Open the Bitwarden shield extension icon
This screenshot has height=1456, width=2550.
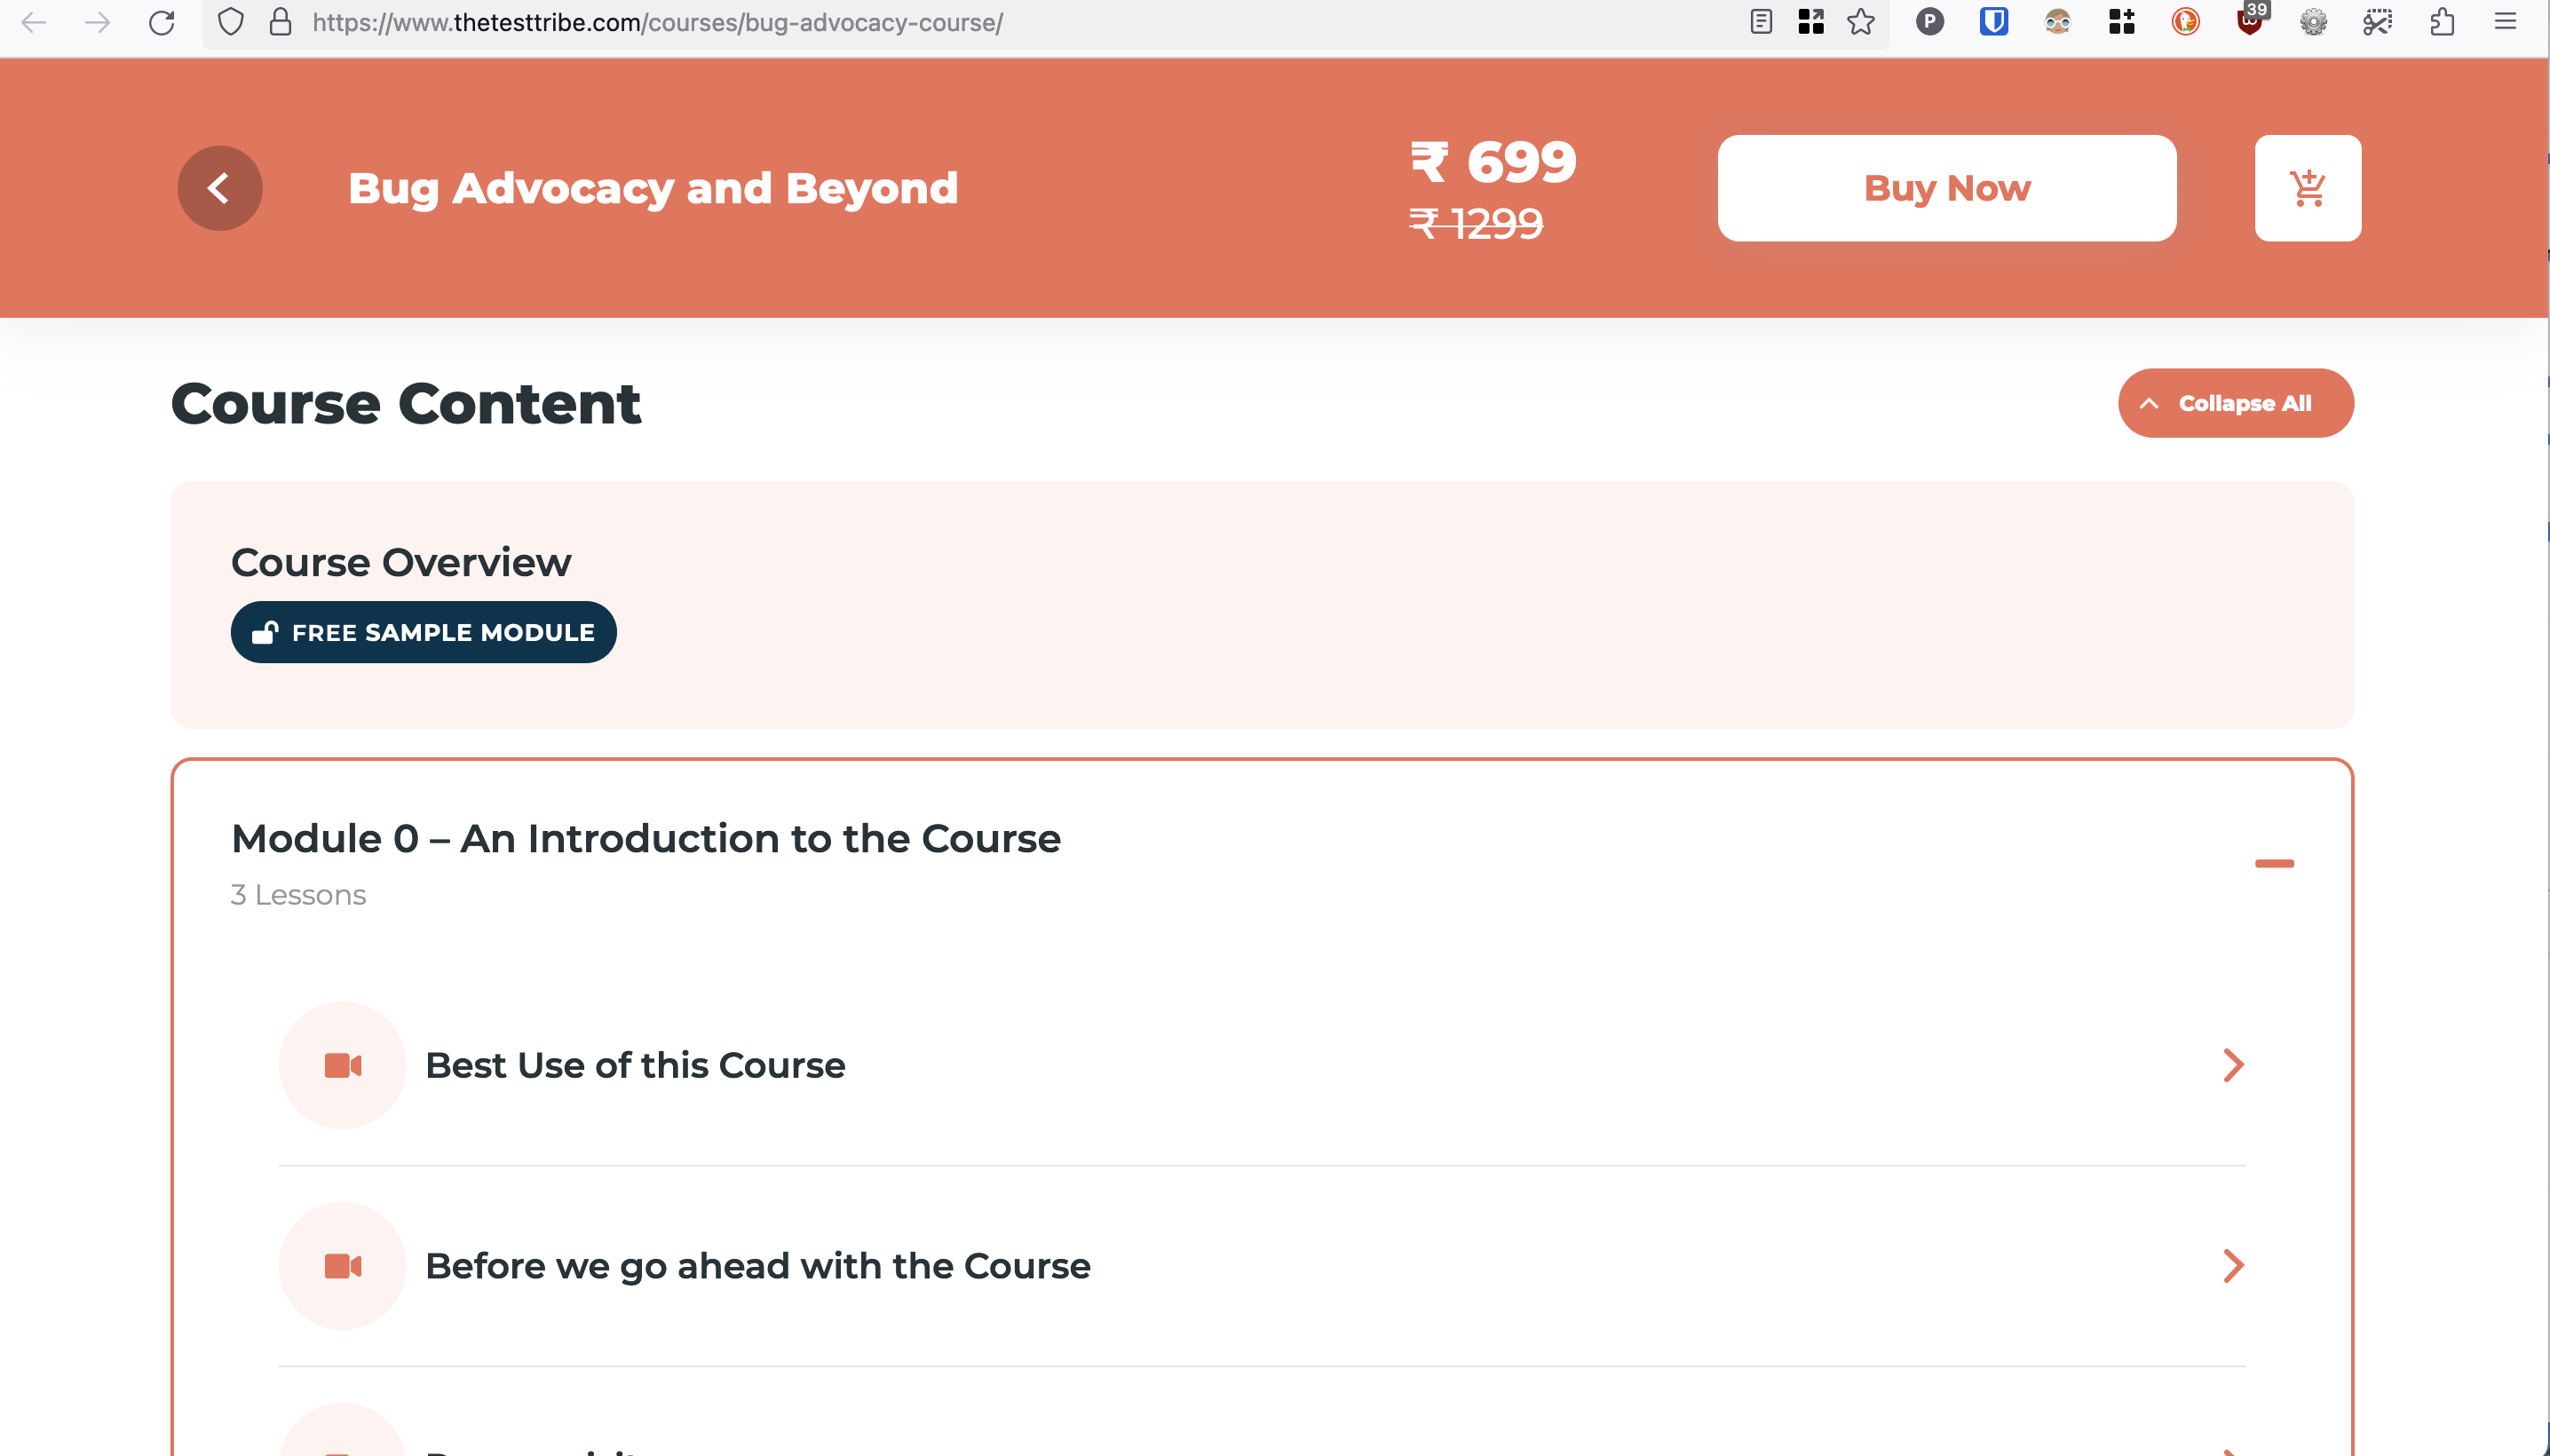[1993, 22]
